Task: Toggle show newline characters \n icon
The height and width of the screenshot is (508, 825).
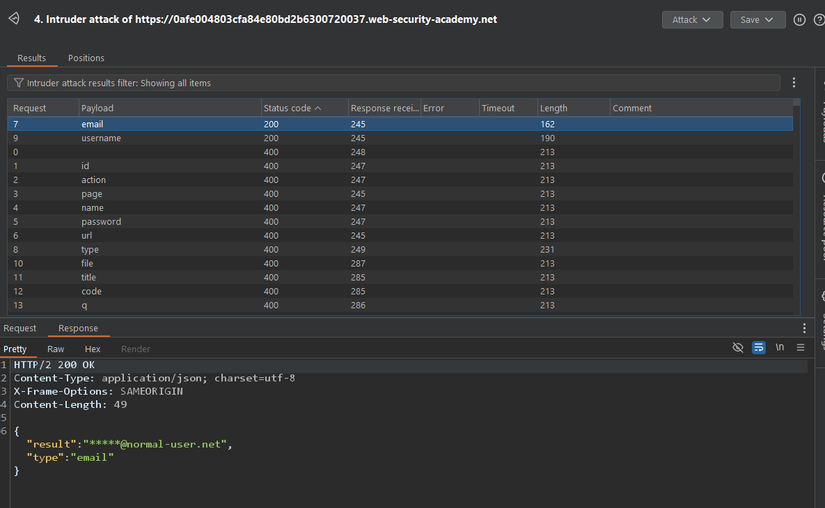Action: tap(780, 347)
